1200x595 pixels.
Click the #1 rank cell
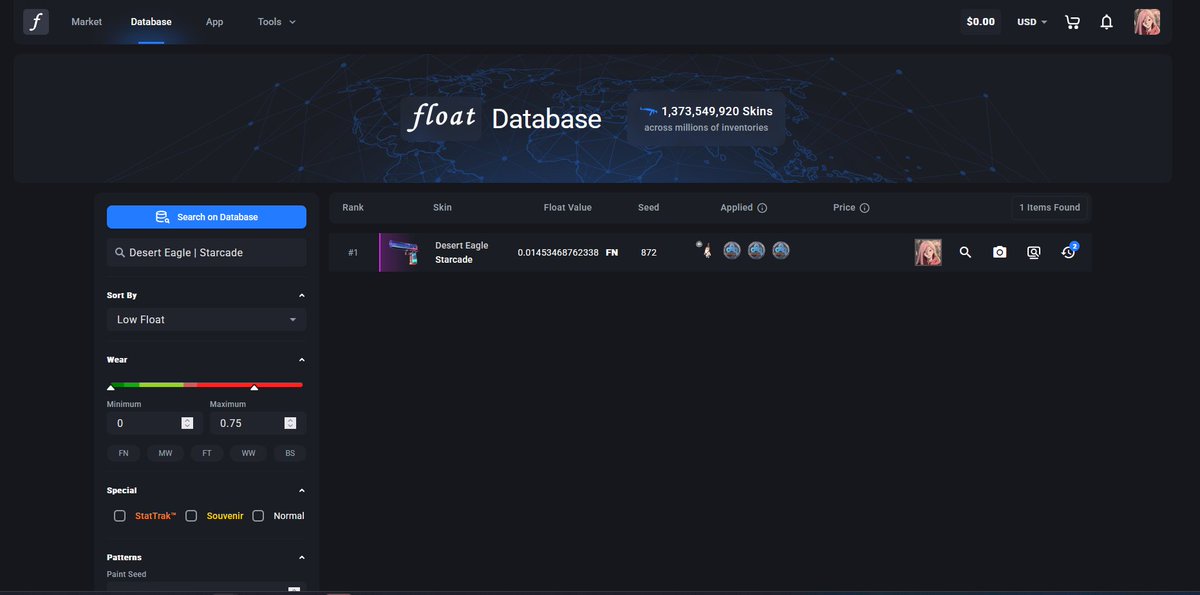353,253
